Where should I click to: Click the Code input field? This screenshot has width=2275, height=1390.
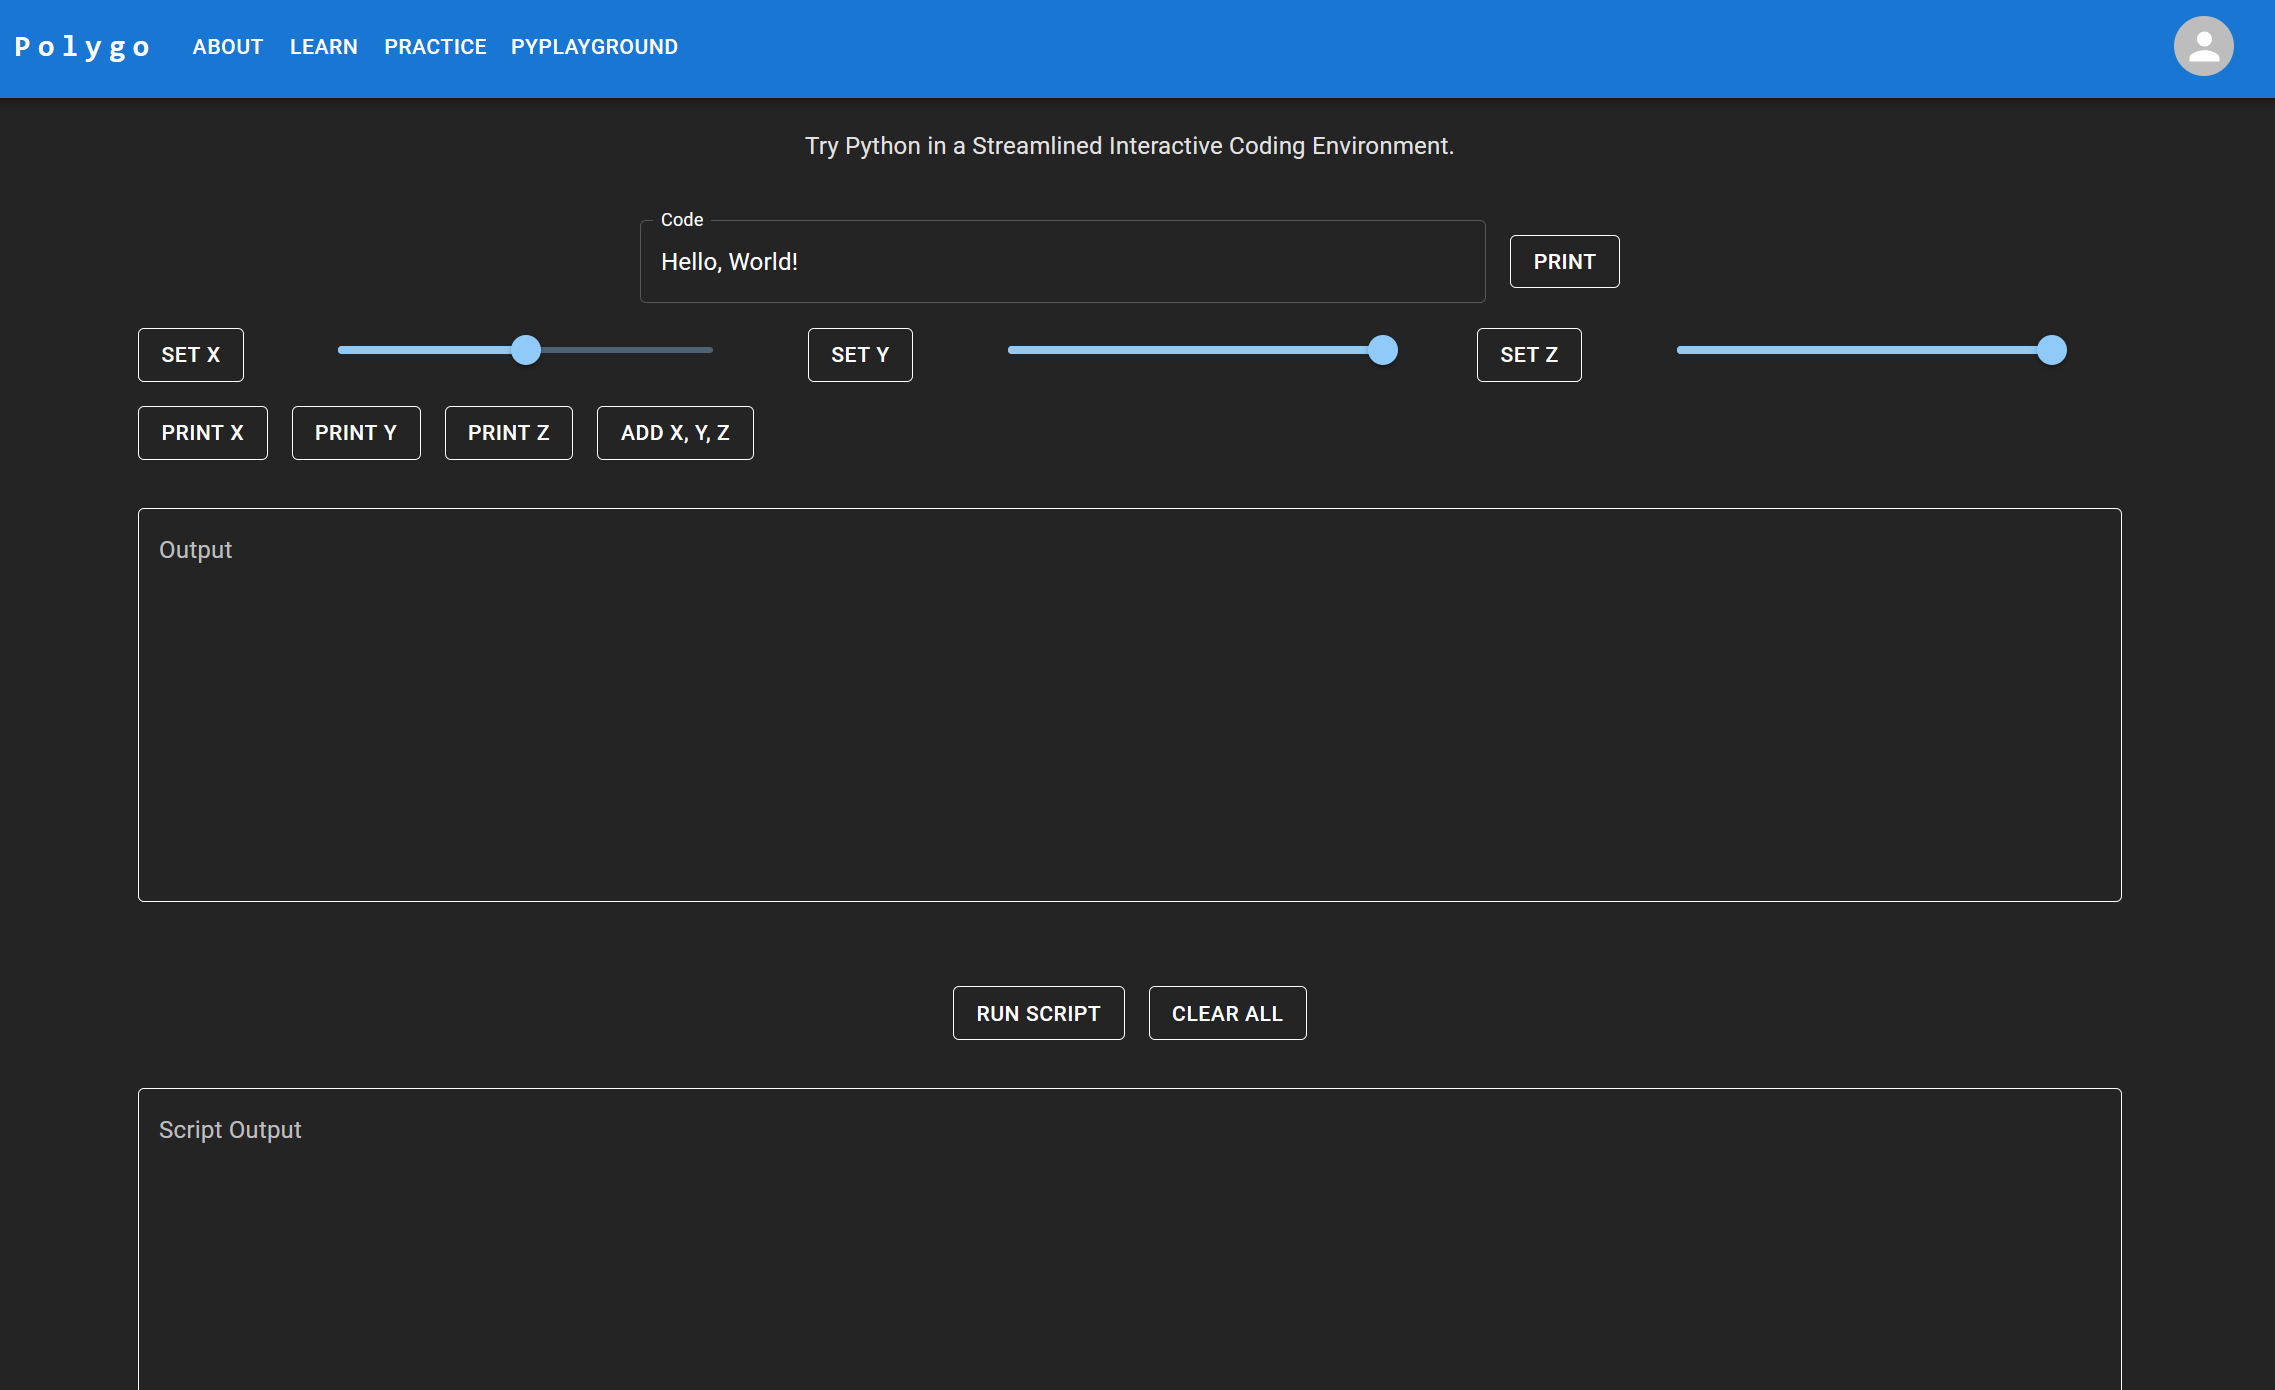tap(1062, 262)
